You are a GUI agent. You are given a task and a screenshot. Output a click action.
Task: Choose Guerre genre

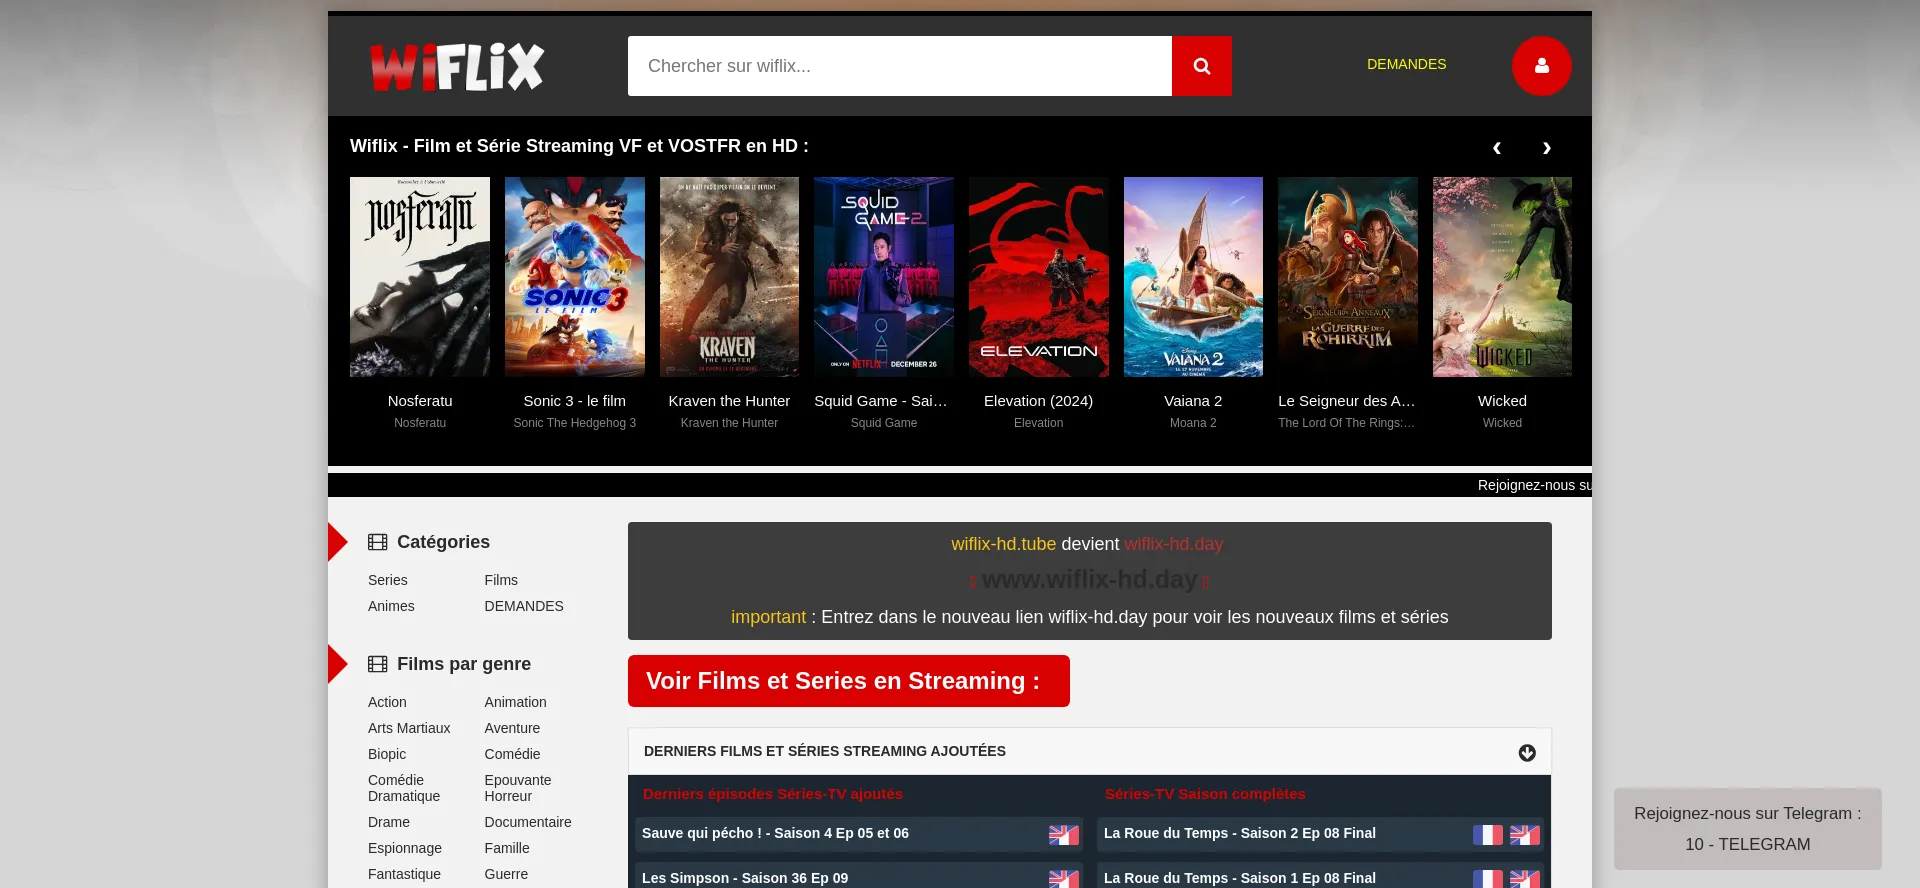pyautogui.click(x=506, y=874)
